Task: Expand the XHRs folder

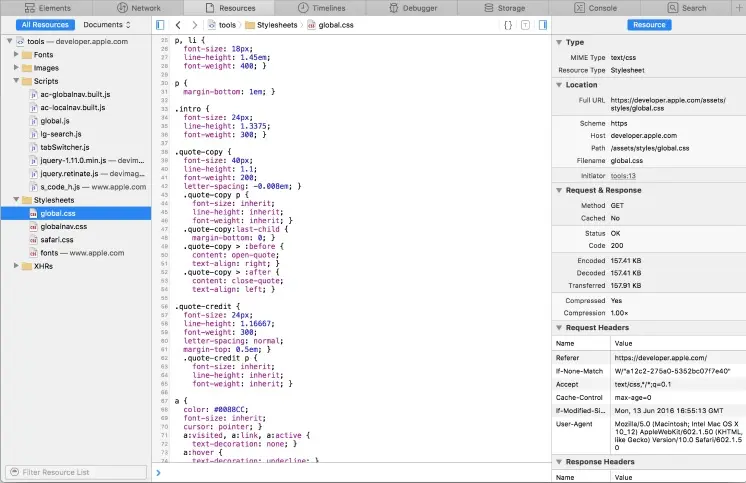Action: point(16,266)
